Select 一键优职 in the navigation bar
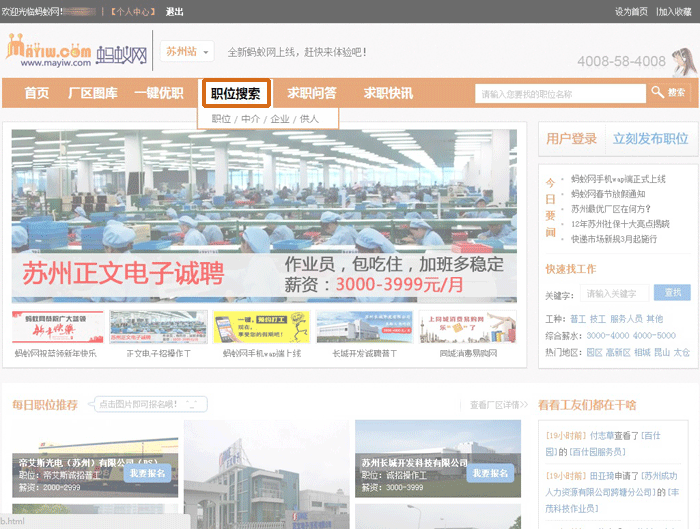700x529 pixels. pos(158,93)
